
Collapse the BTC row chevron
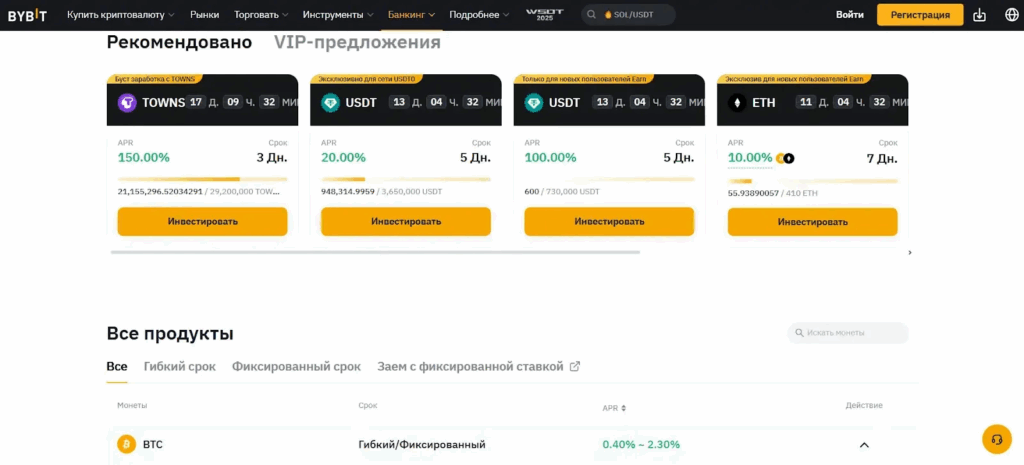(x=864, y=445)
